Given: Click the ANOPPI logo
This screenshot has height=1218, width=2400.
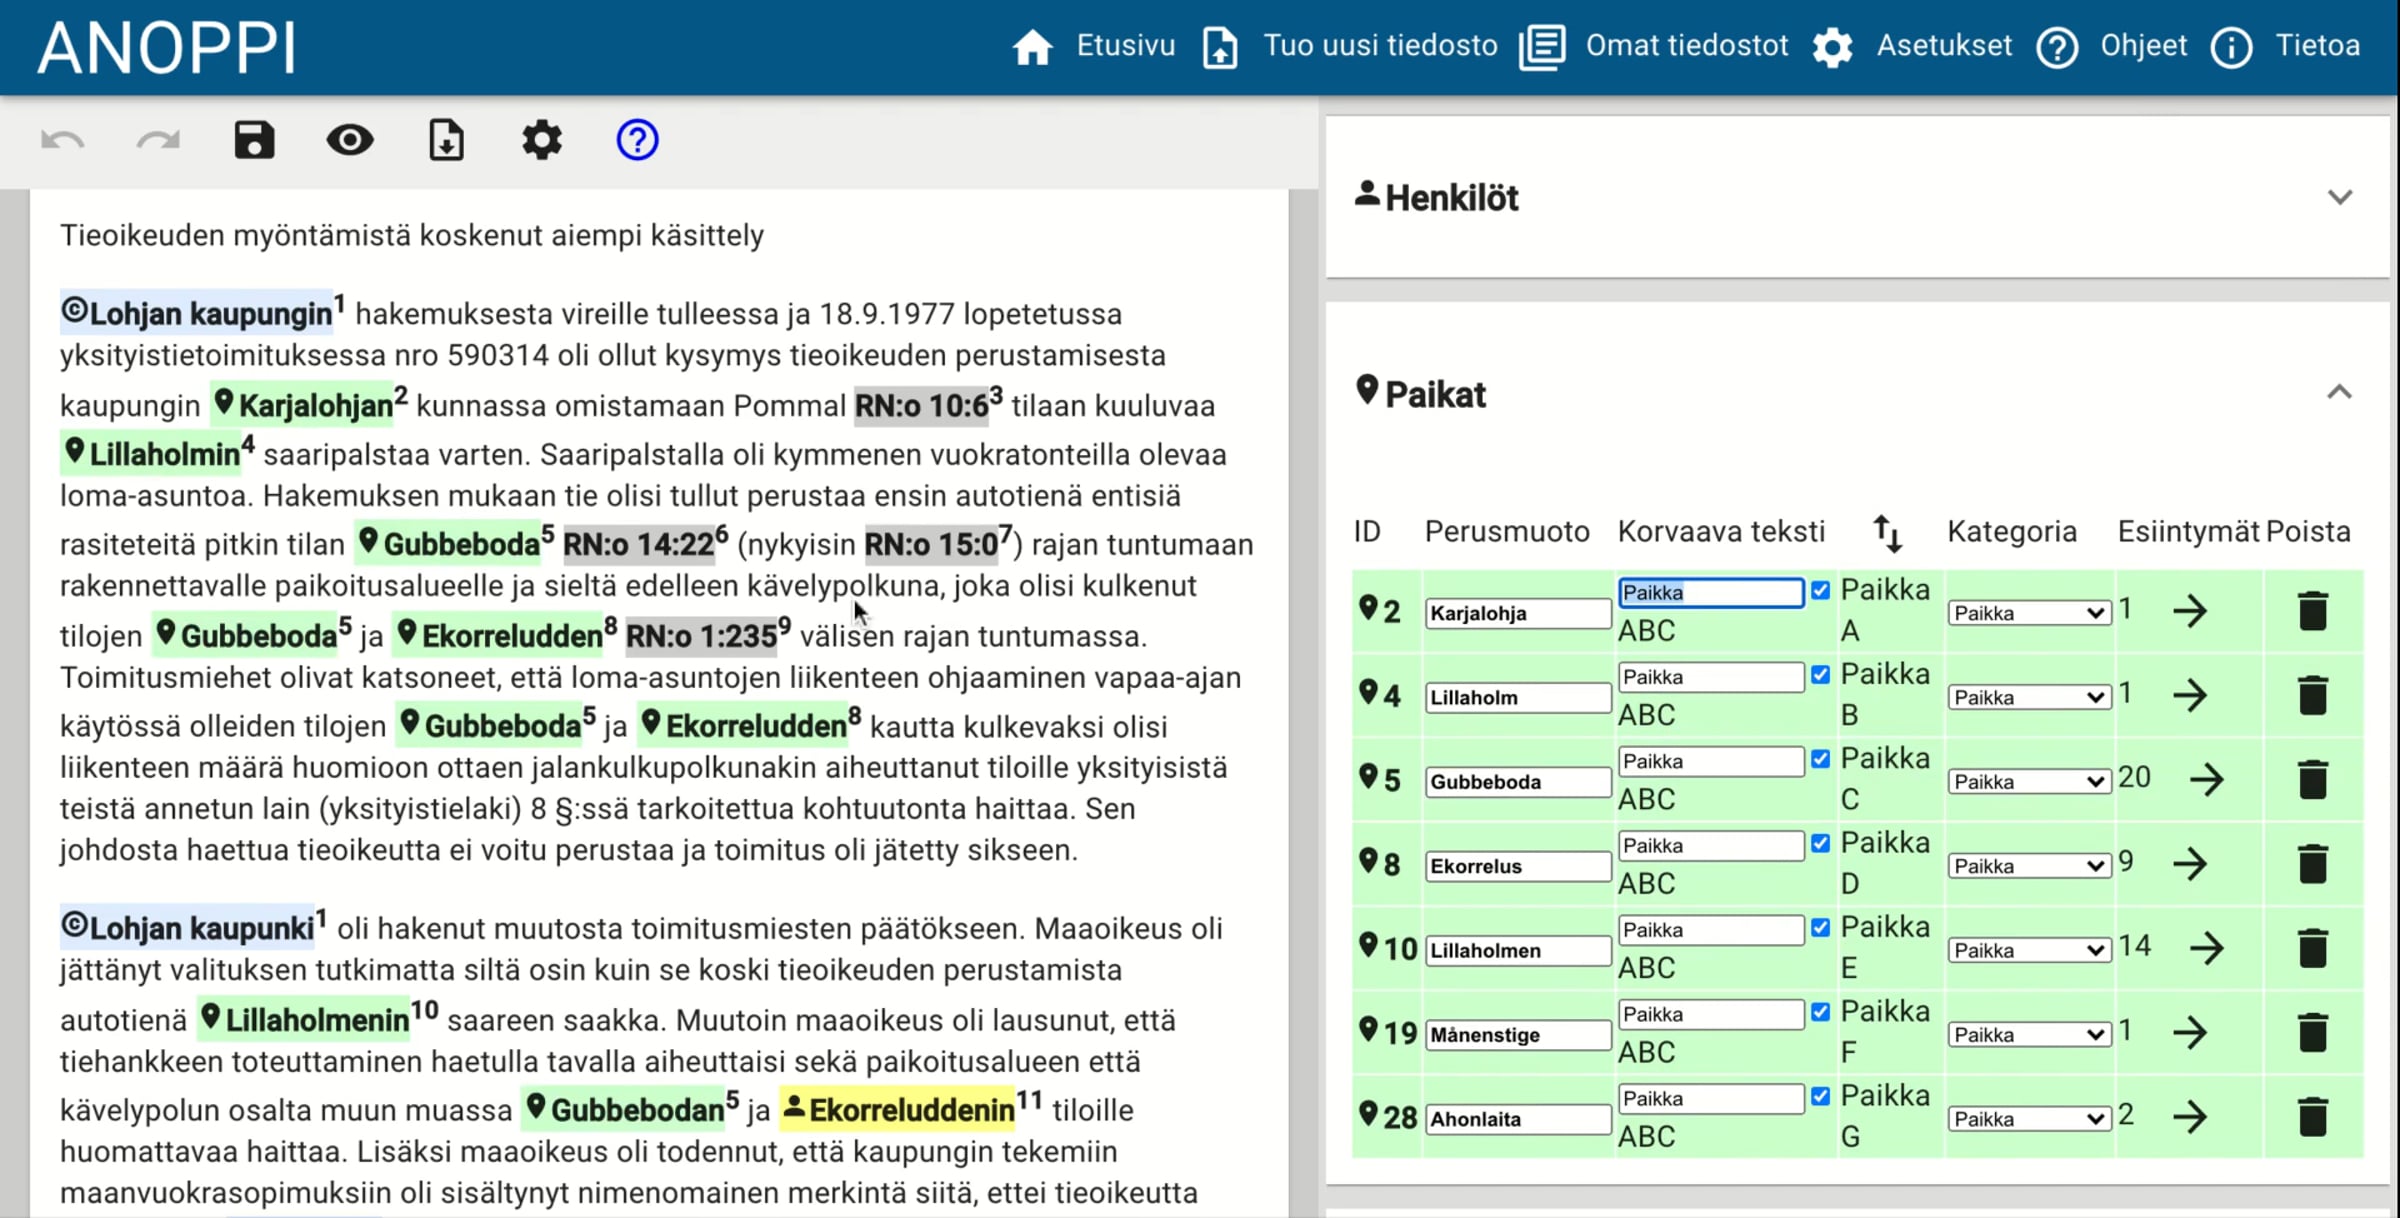Looking at the screenshot, I should tap(167, 48).
